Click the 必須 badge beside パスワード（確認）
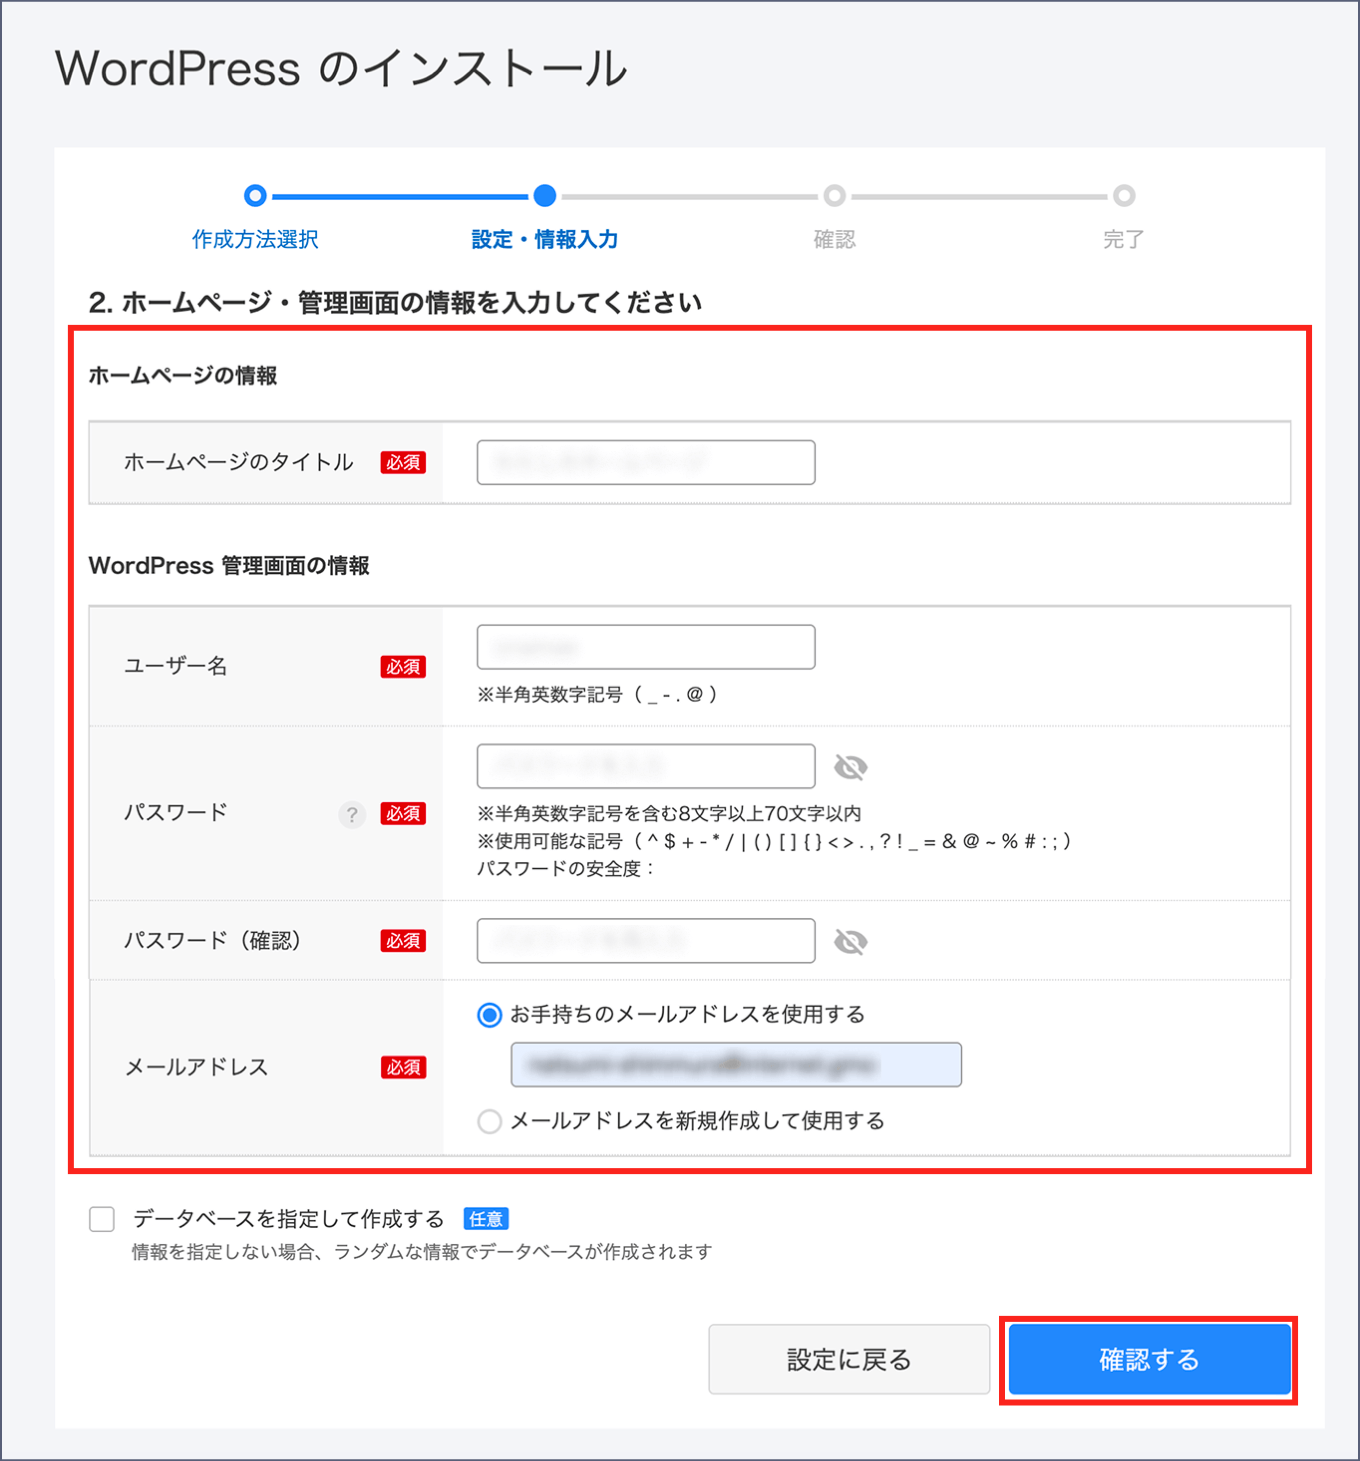Image resolution: width=1360 pixels, height=1461 pixels. [403, 941]
